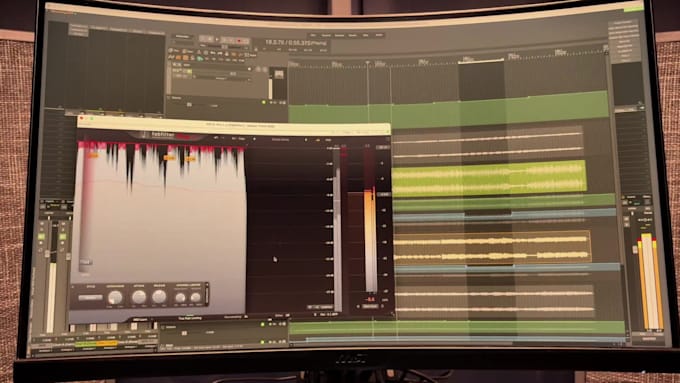Toggle the green FX power button on top track
This screenshot has height=383, width=680.
(264, 102)
